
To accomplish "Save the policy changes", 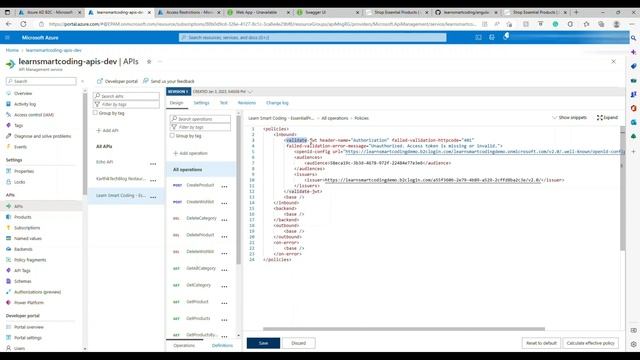I will tap(263, 343).
